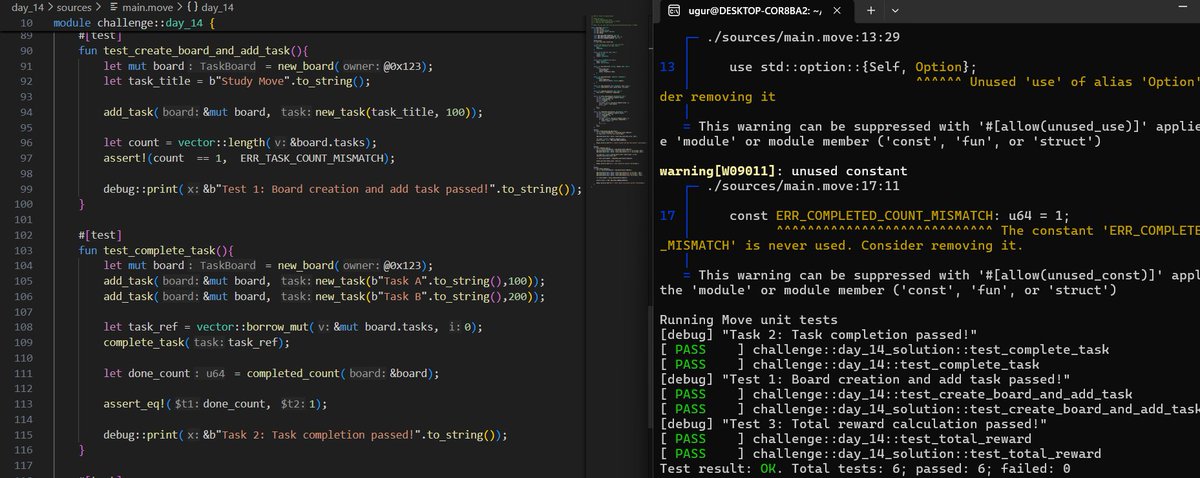The width and height of the screenshot is (1200, 478).
Task: Close the ugur@DESKTOP-COR8BA2 terminal tab
Action: pyautogui.click(x=836, y=10)
